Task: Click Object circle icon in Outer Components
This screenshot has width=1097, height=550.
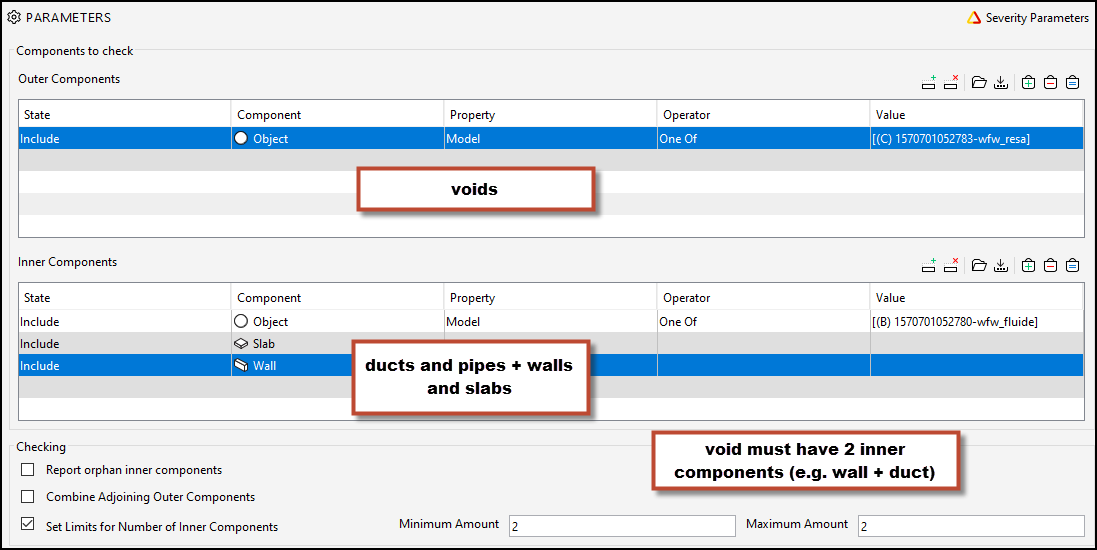Action: click(241, 138)
